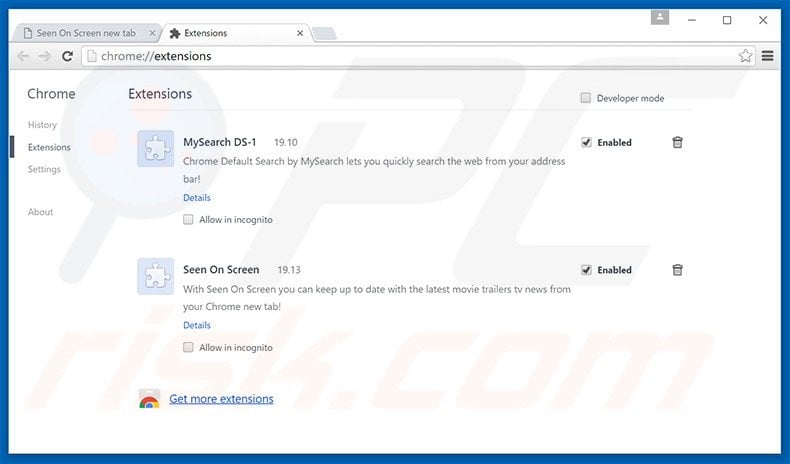The height and width of the screenshot is (464, 790).
Task: Click the browser back arrow
Action: [23, 56]
